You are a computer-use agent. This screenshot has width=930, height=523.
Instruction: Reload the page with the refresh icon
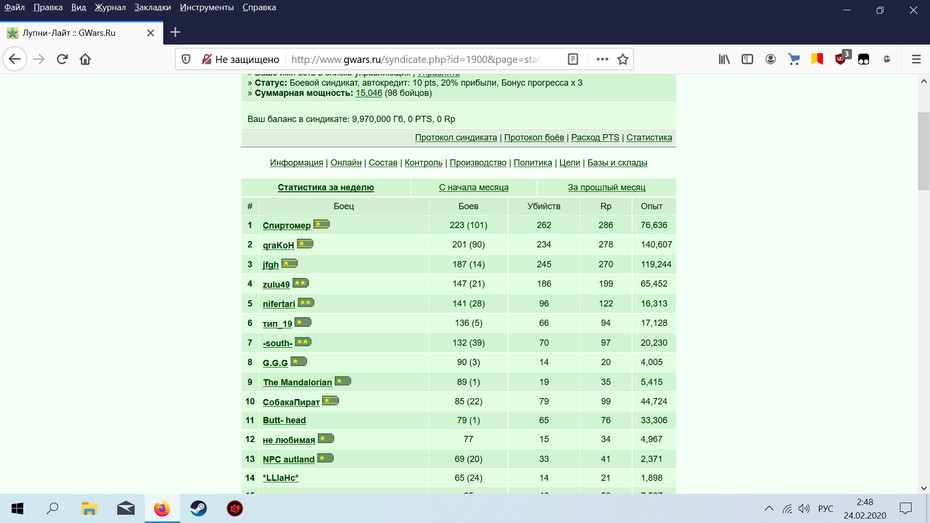pos(62,59)
